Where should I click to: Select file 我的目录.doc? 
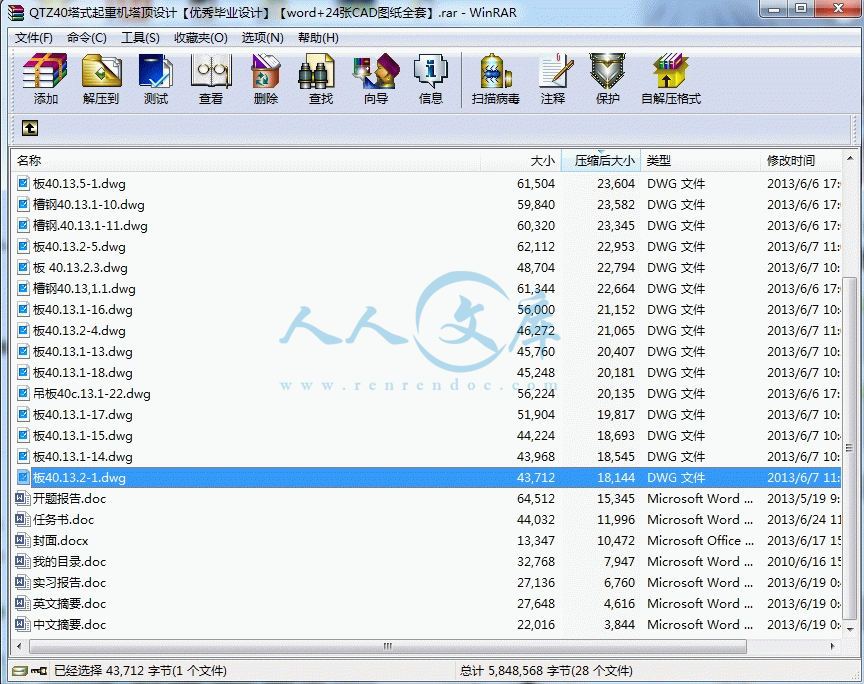pos(69,562)
